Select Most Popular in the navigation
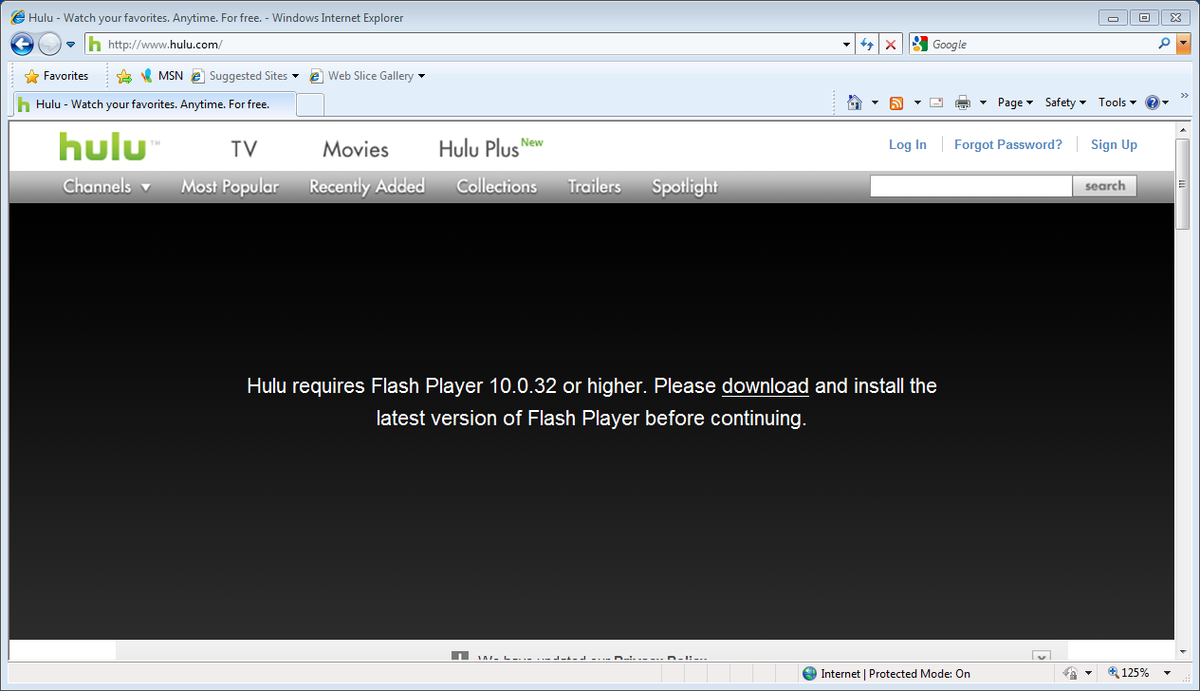The height and width of the screenshot is (691, 1200). [x=230, y=186]
